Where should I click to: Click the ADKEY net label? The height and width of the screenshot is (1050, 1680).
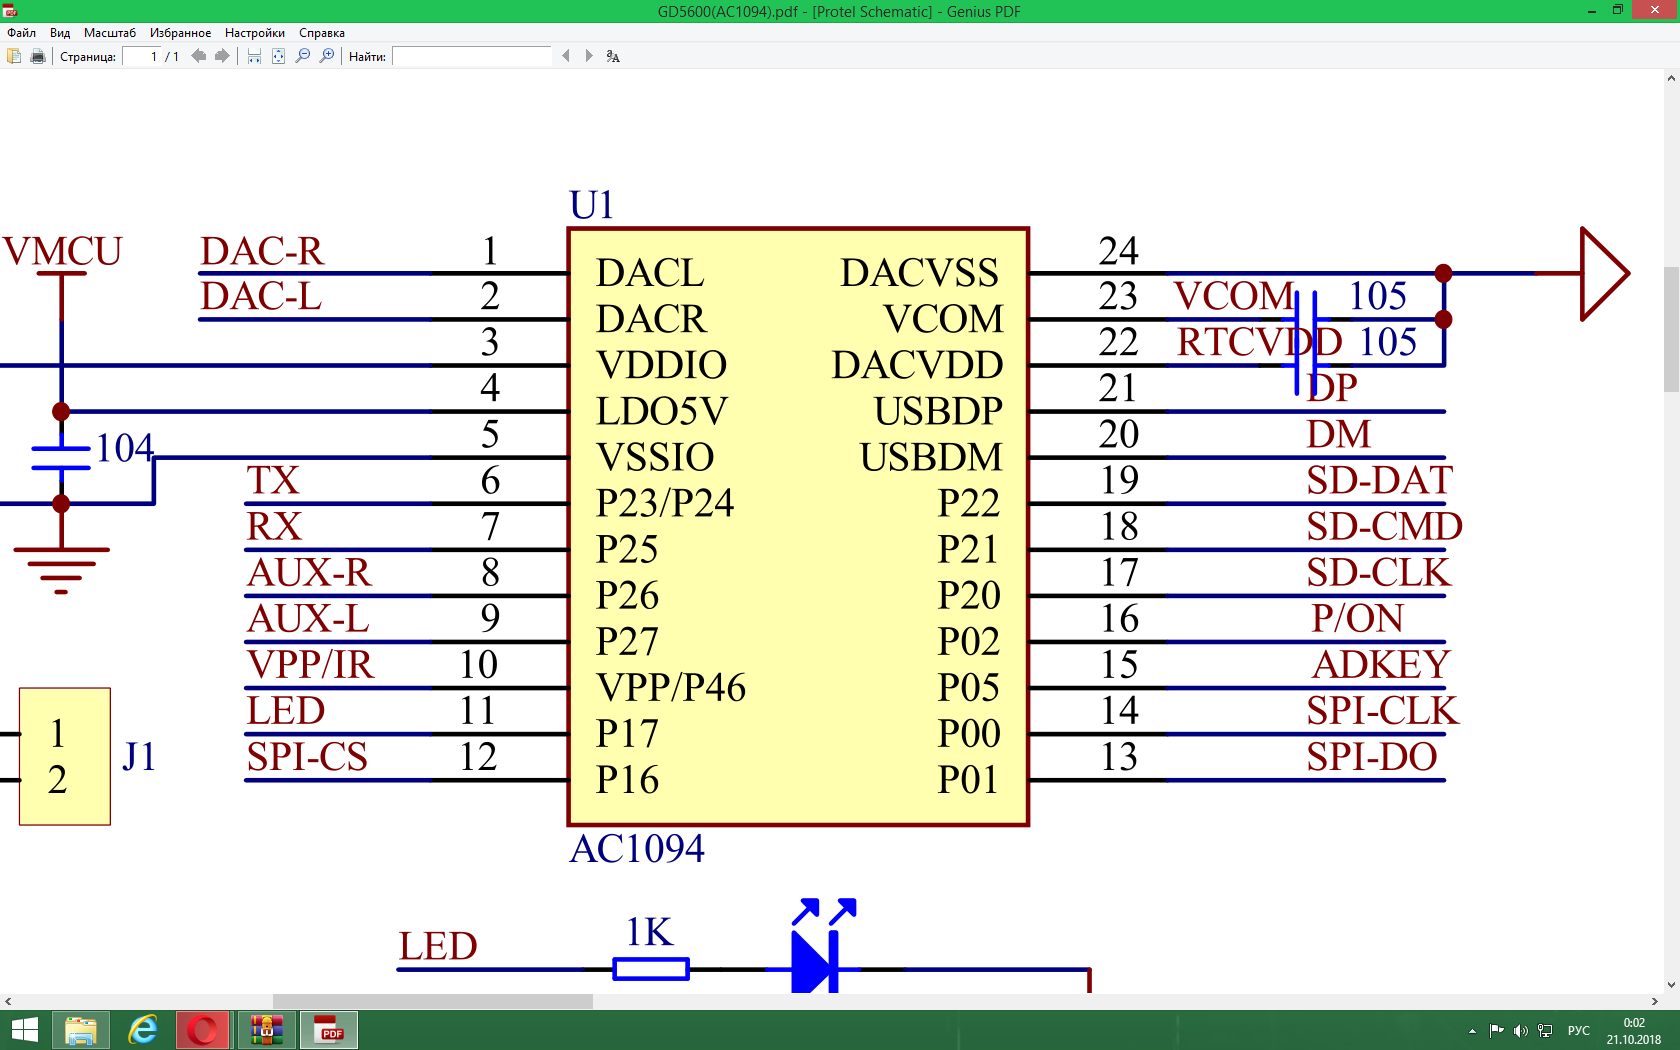point(1380,665)
